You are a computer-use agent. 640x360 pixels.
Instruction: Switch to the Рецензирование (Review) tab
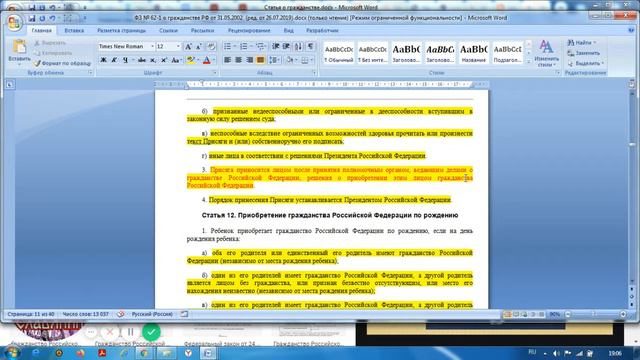[249, 30]
